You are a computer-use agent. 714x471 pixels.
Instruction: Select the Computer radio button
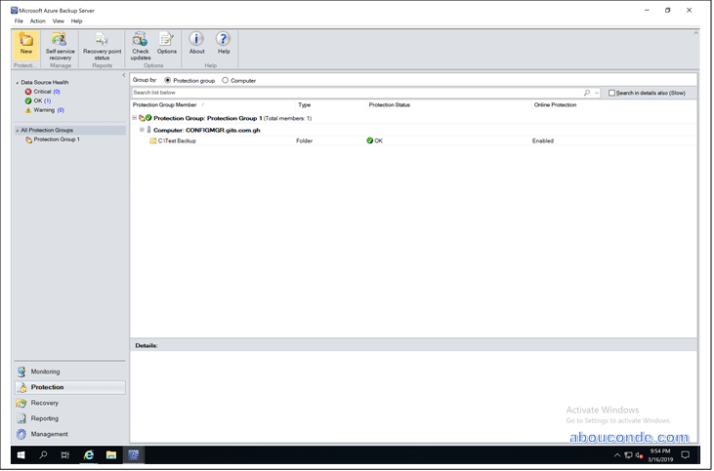pyautogui.click(x=225, y=80)
